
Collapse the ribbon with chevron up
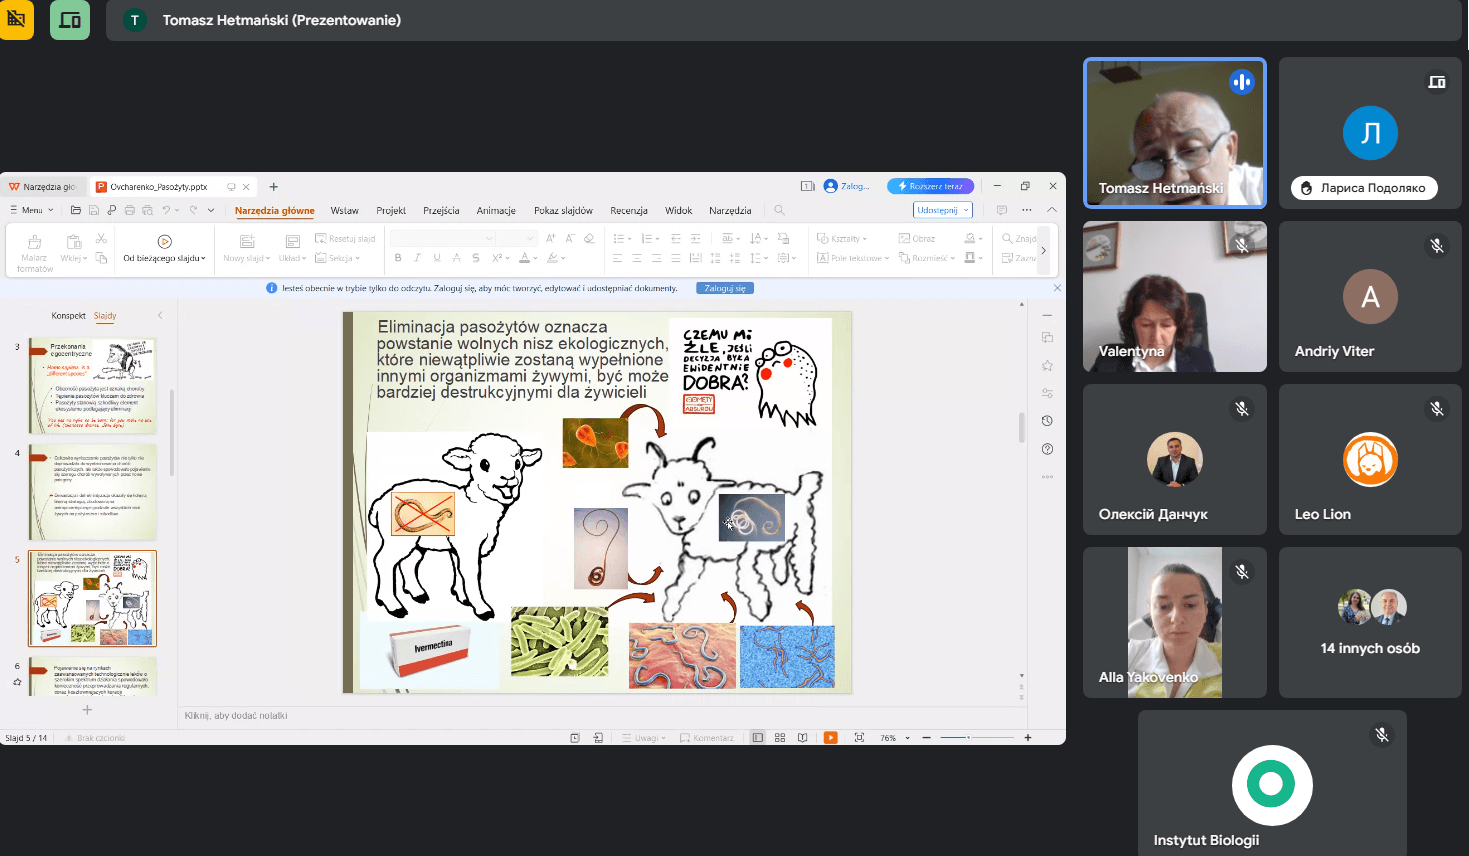point(1052,210)
